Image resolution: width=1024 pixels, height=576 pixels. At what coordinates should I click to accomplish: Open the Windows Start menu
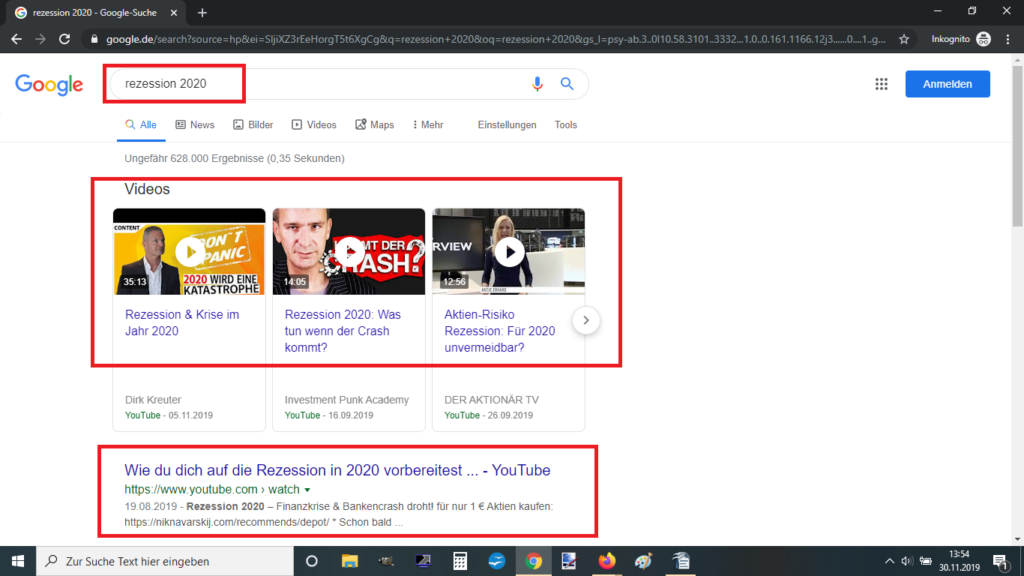[x=18, y=561]
